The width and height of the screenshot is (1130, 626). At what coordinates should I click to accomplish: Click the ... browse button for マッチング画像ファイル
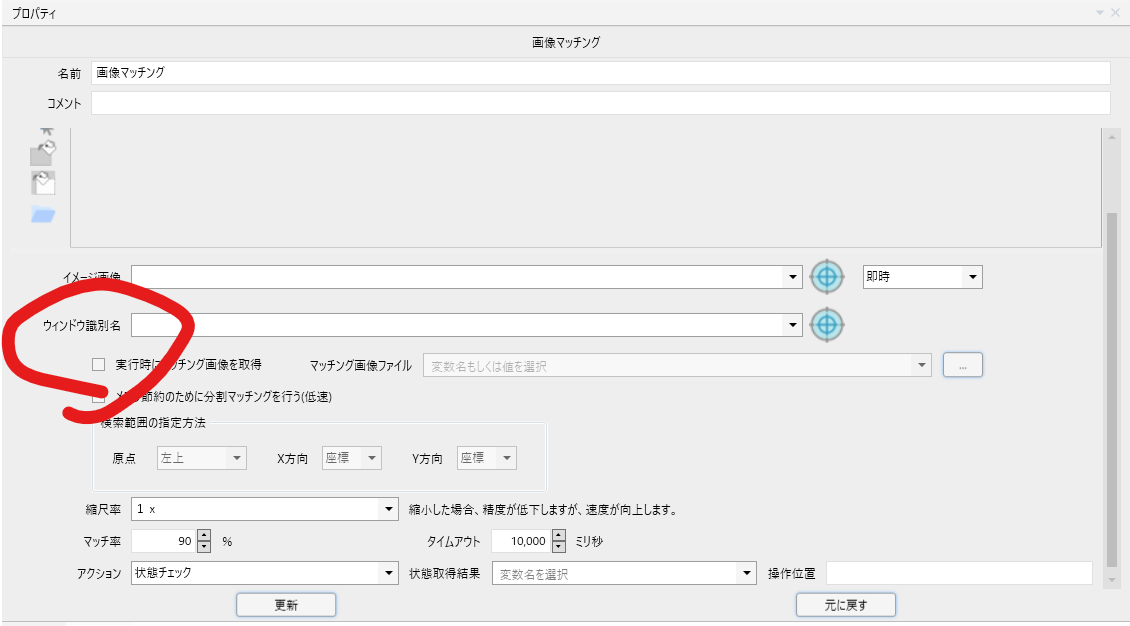(x=962, y=364)
